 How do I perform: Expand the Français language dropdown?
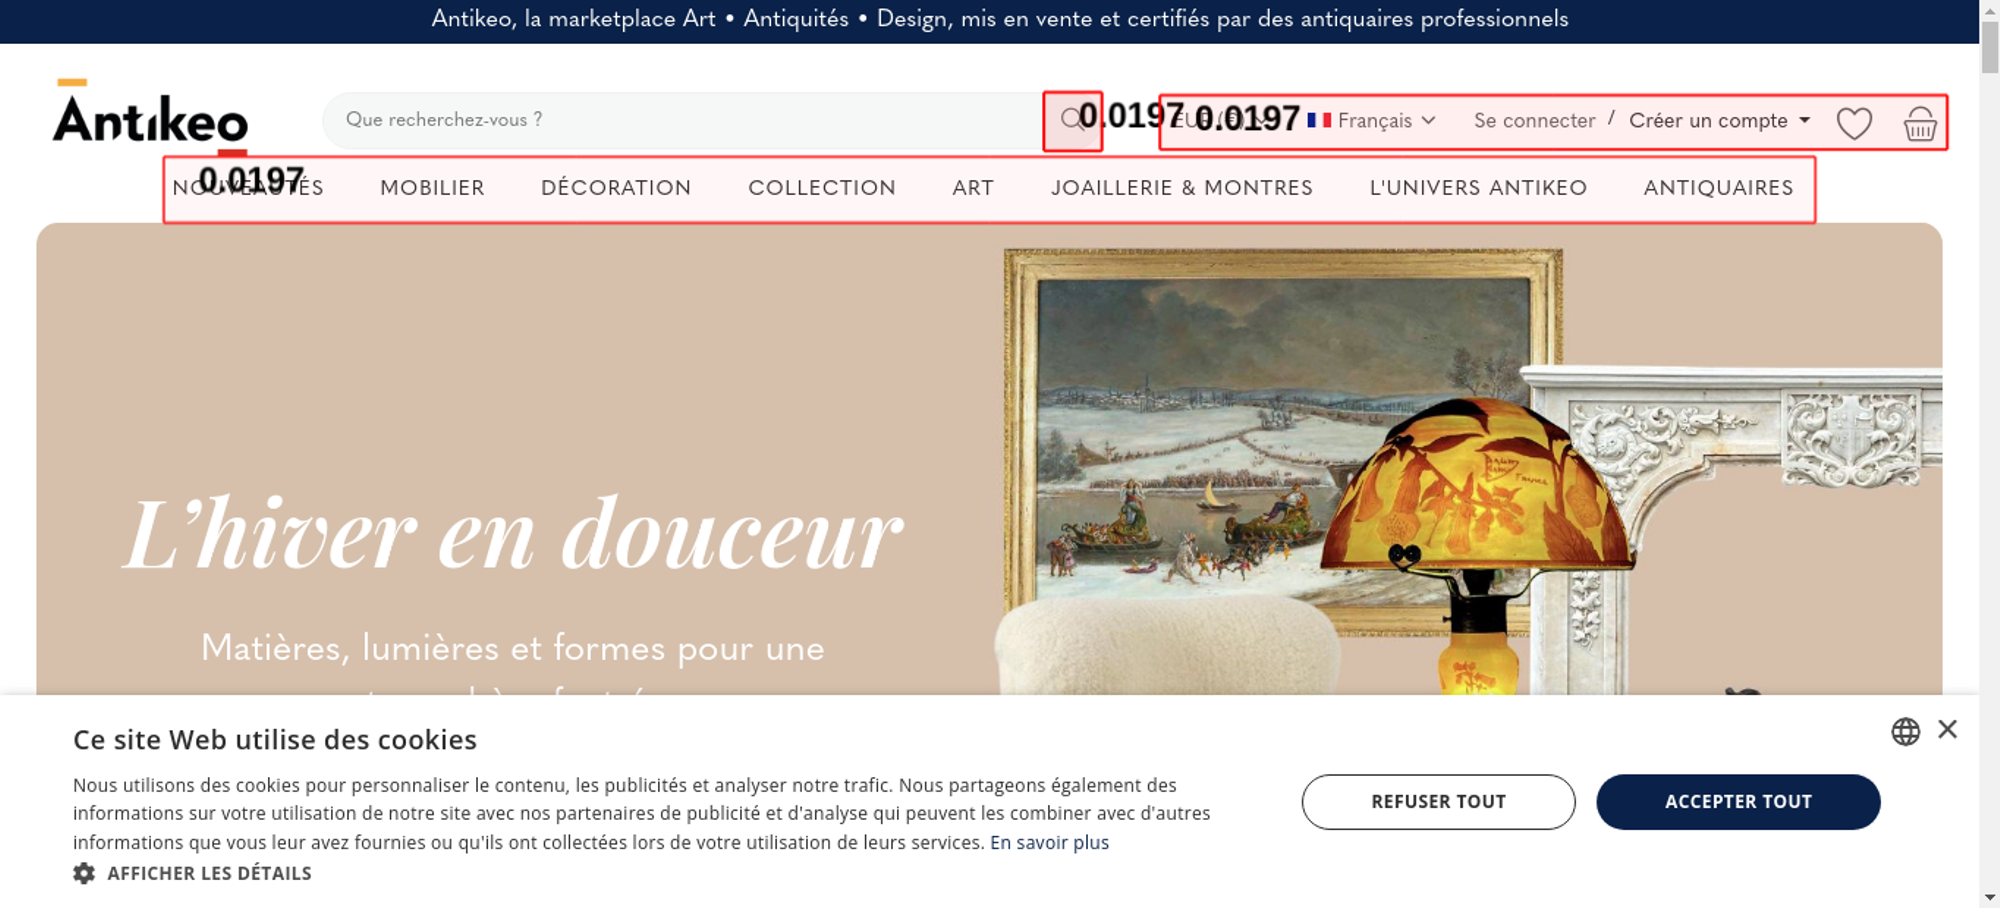click(1386, 120)
